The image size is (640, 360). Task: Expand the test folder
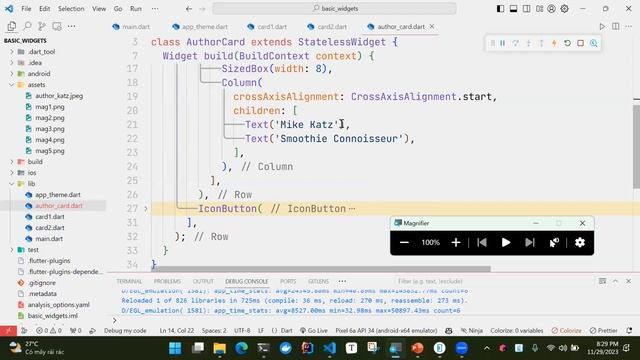pos(12,250)
